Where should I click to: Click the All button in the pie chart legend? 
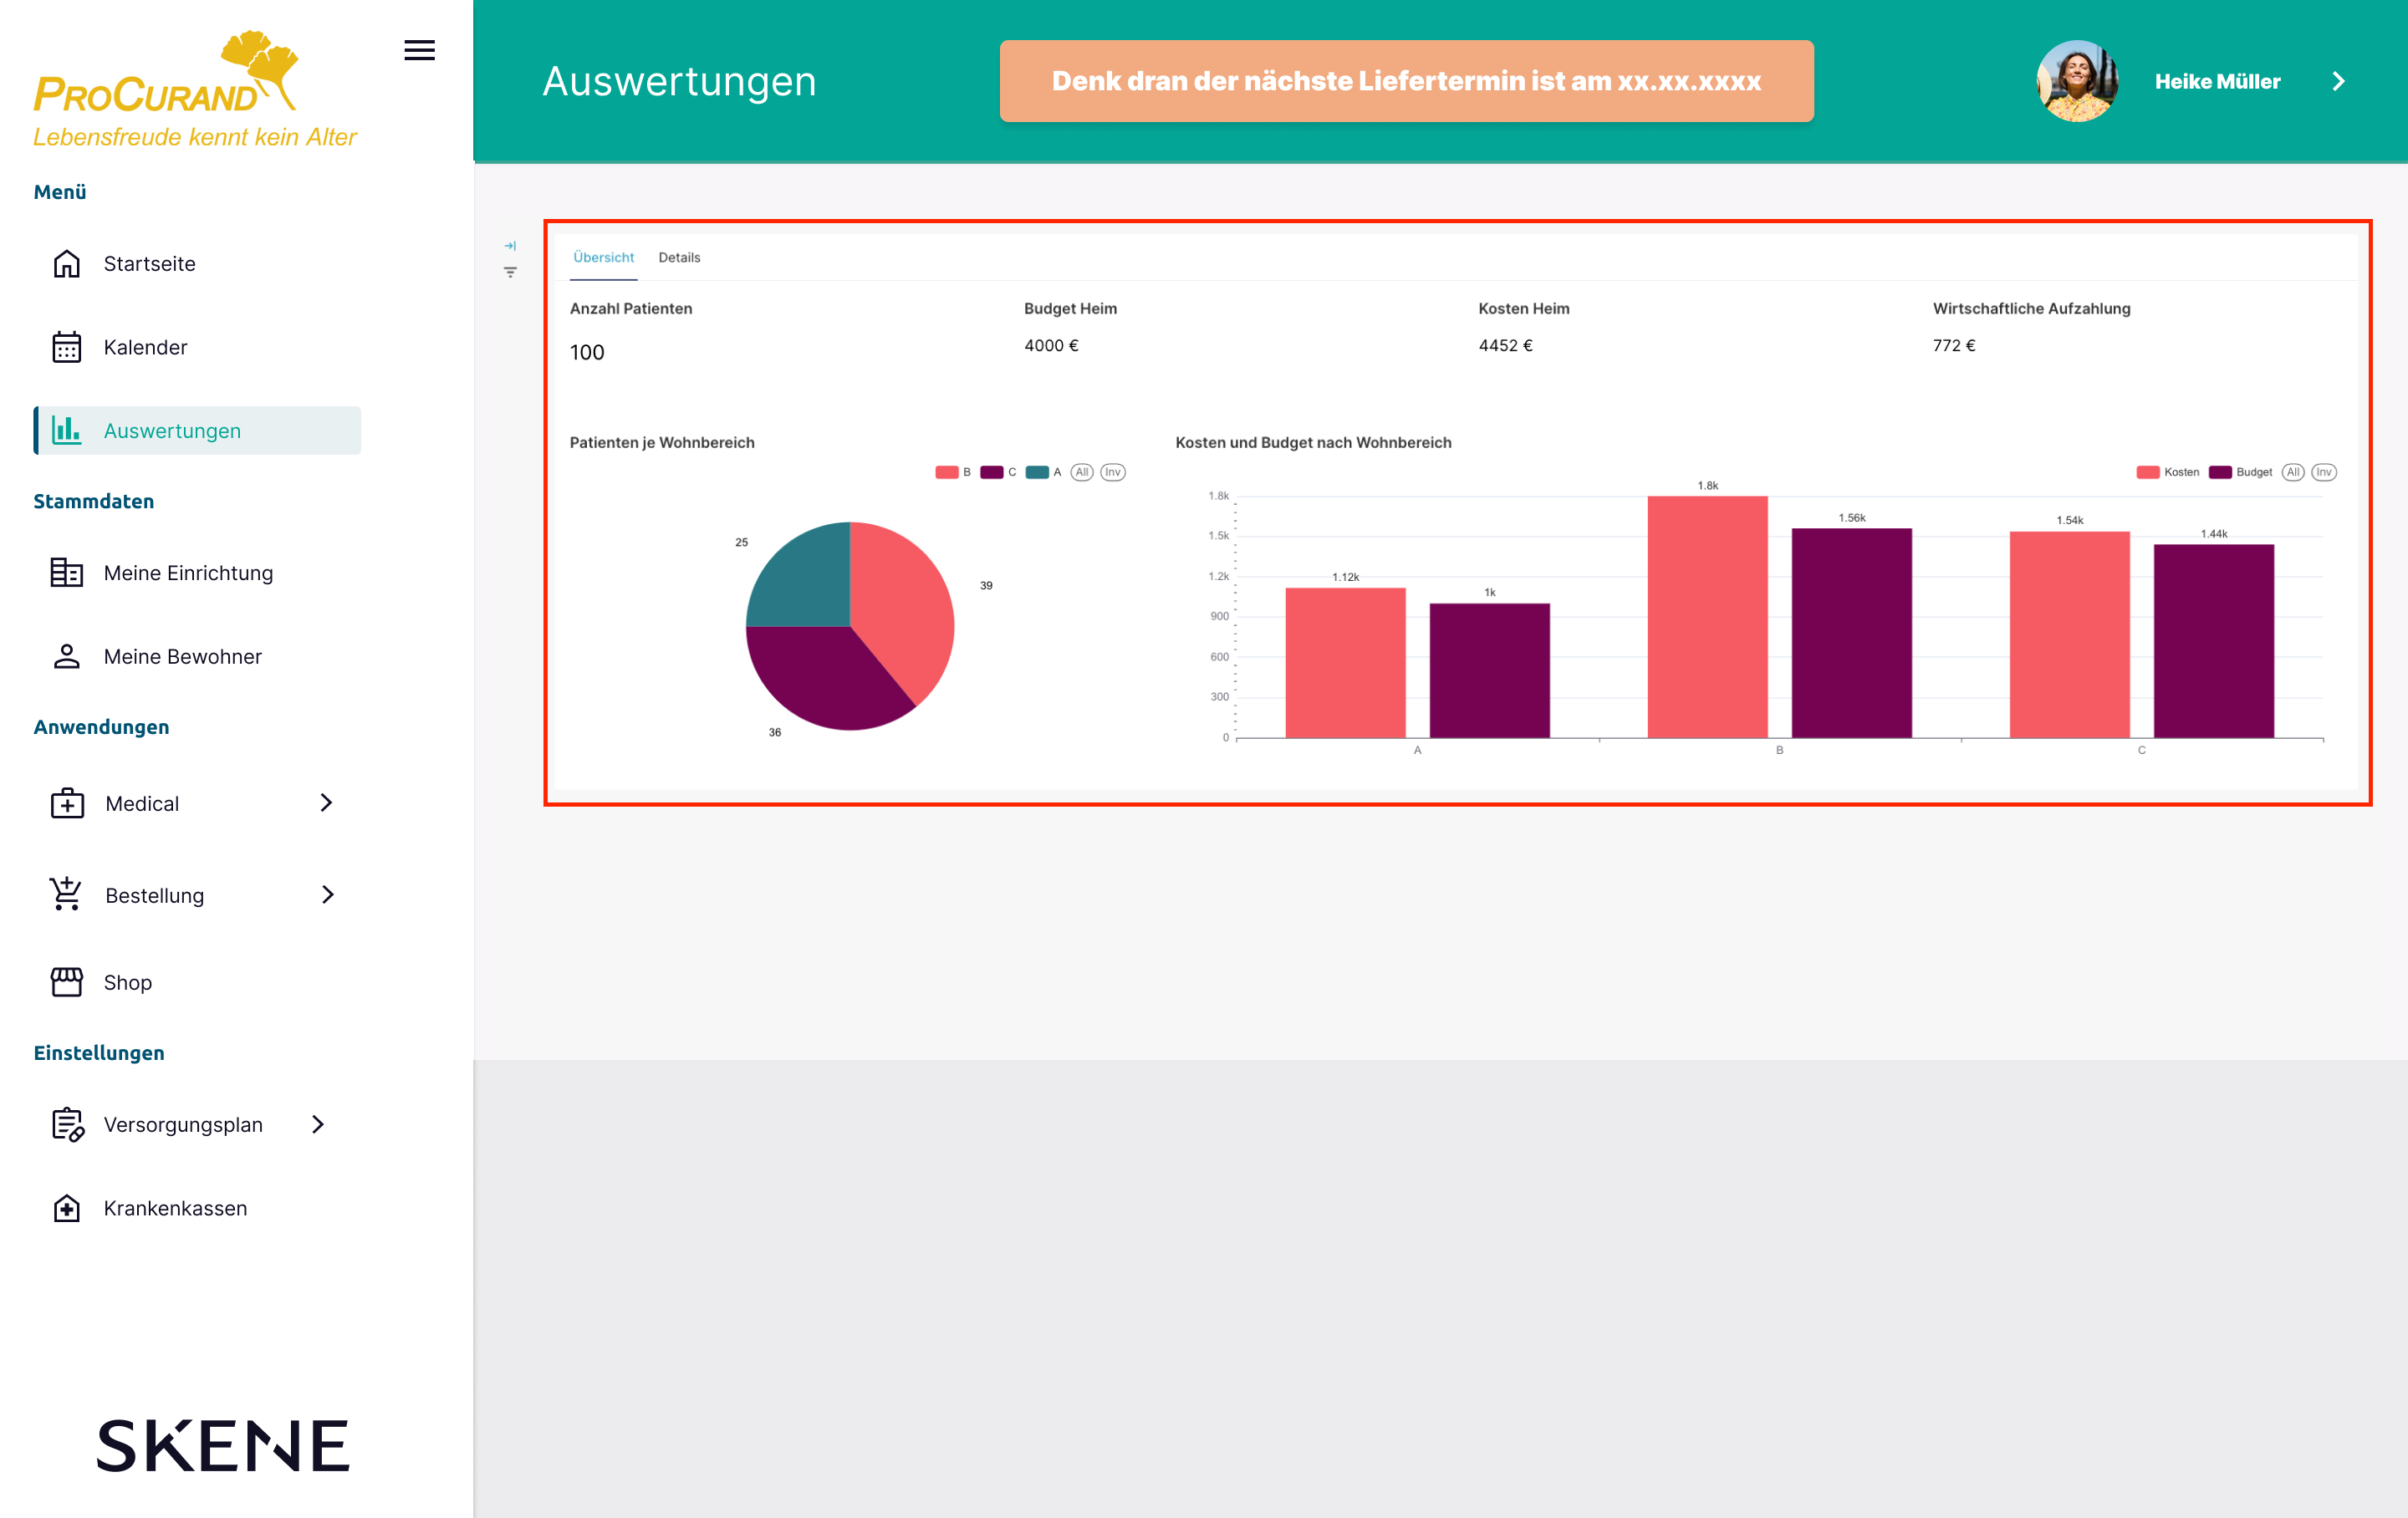click(1082, 472)
